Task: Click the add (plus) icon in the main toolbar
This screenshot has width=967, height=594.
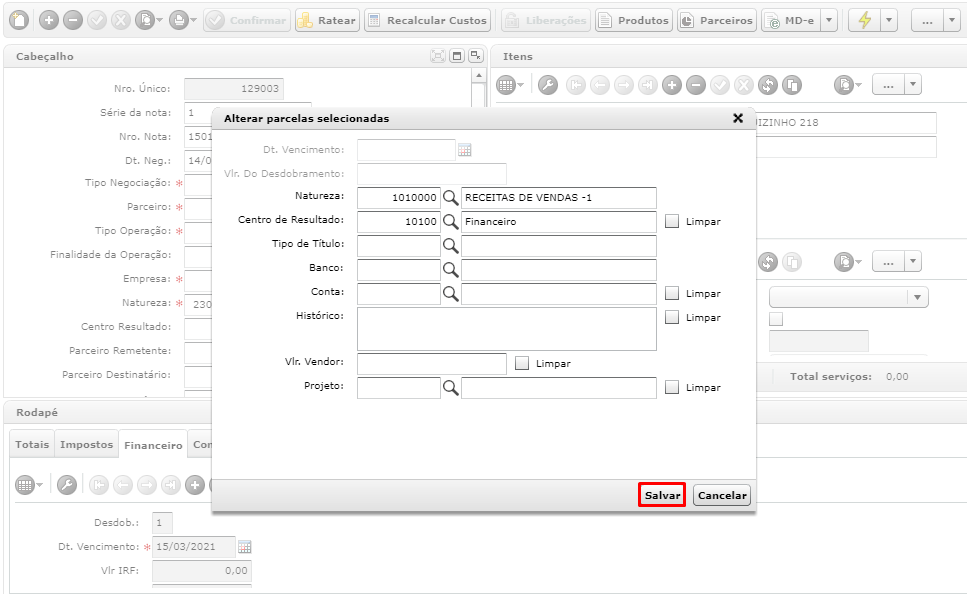Action: click(49, 20)
